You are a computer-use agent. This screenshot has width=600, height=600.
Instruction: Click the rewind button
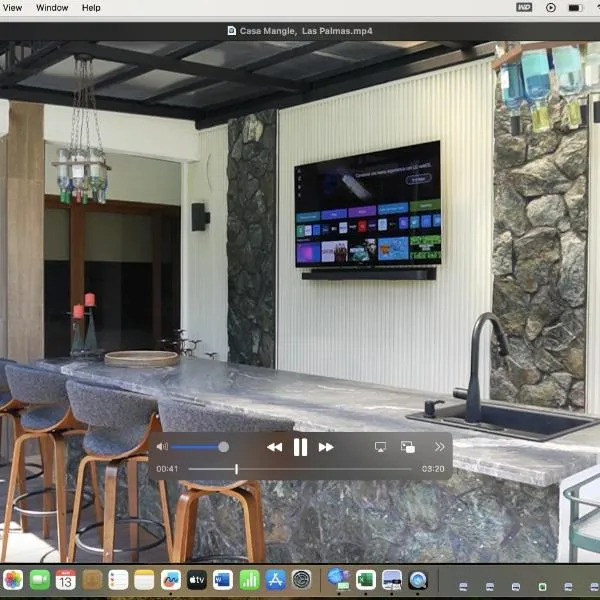(x=274, y=447)
